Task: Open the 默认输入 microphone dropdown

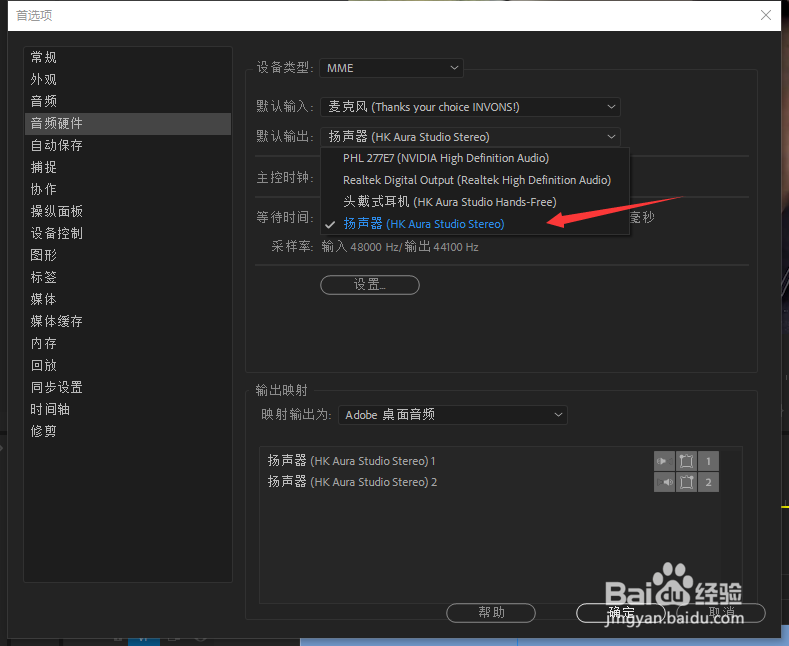Action: [x=470, y=107]
